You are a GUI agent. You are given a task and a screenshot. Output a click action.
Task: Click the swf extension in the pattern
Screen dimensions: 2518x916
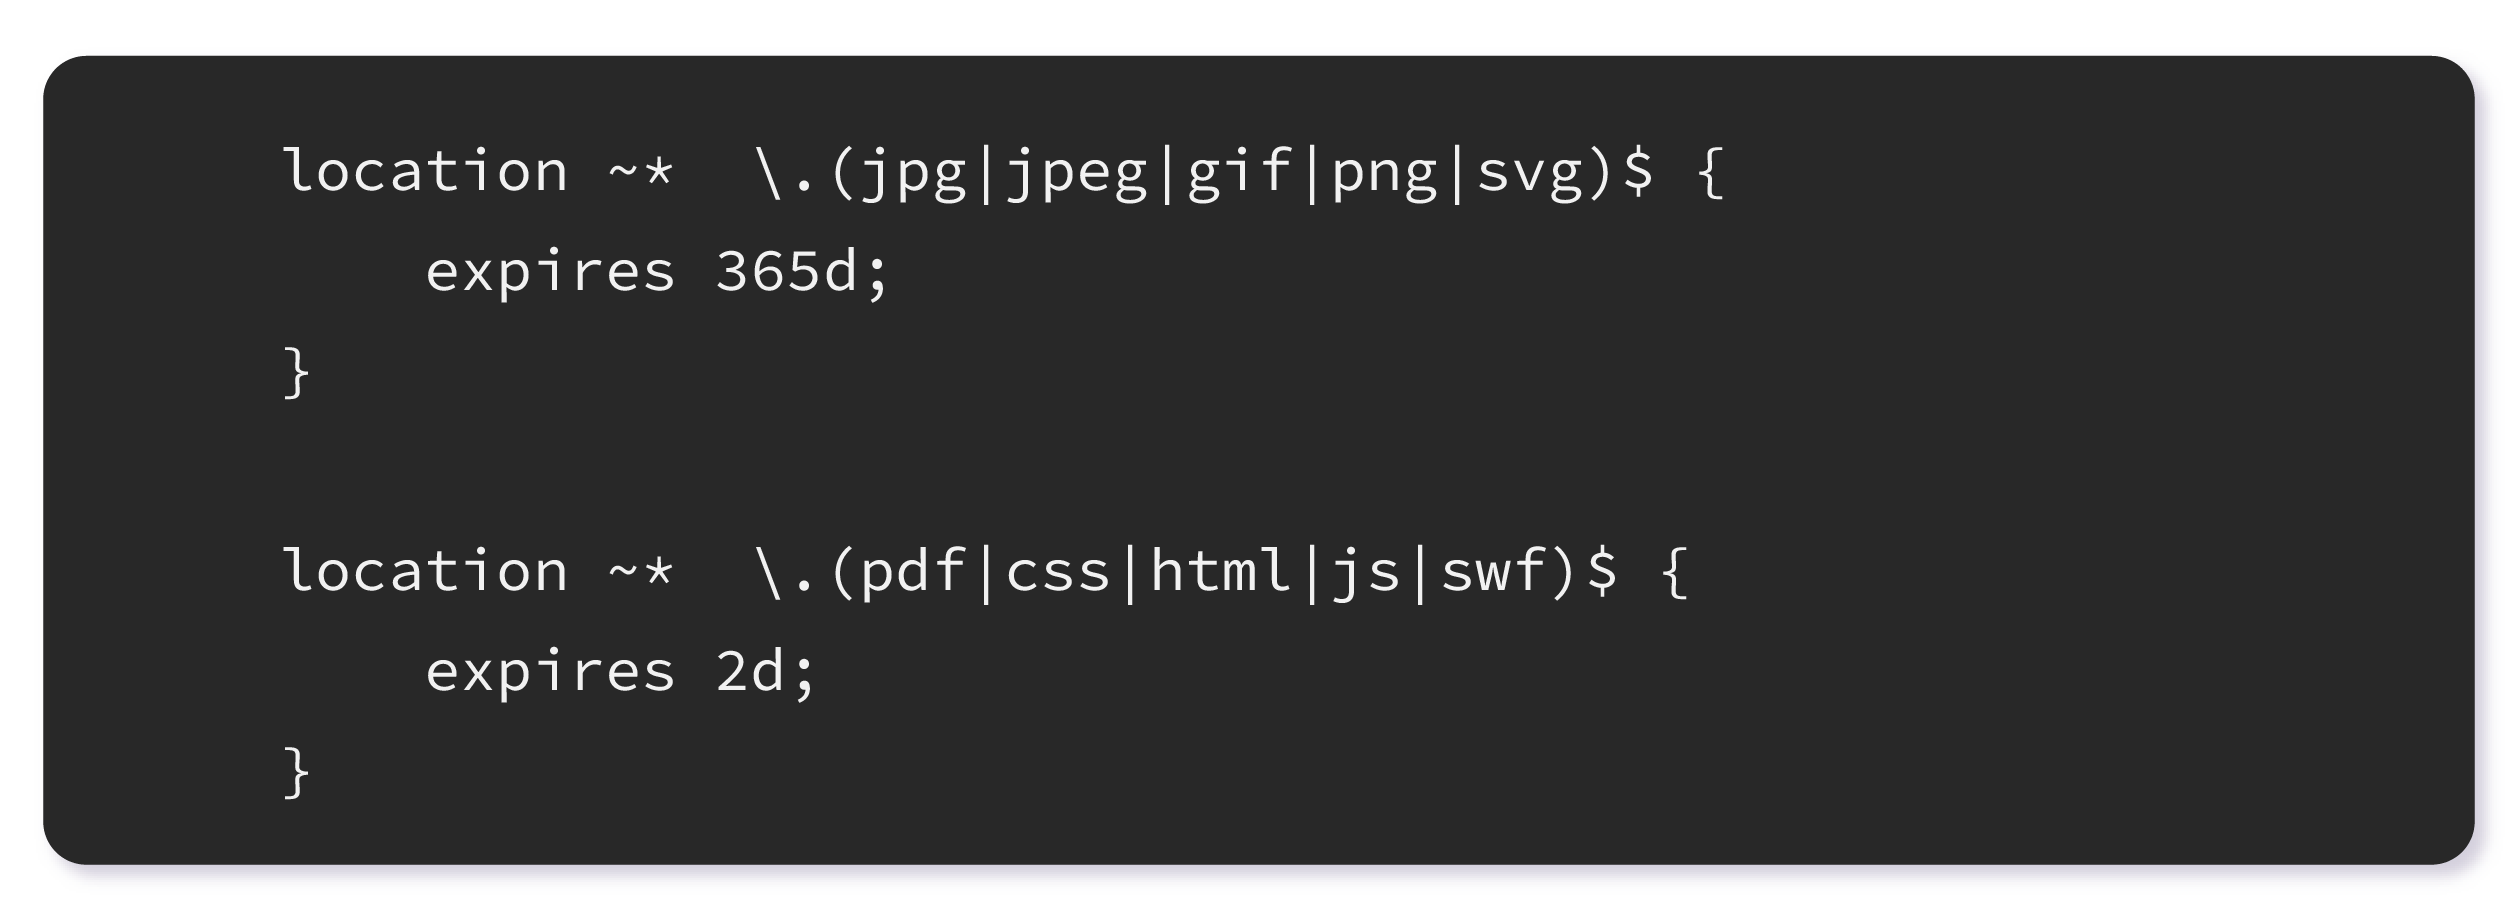click(x=1492, y=572)
